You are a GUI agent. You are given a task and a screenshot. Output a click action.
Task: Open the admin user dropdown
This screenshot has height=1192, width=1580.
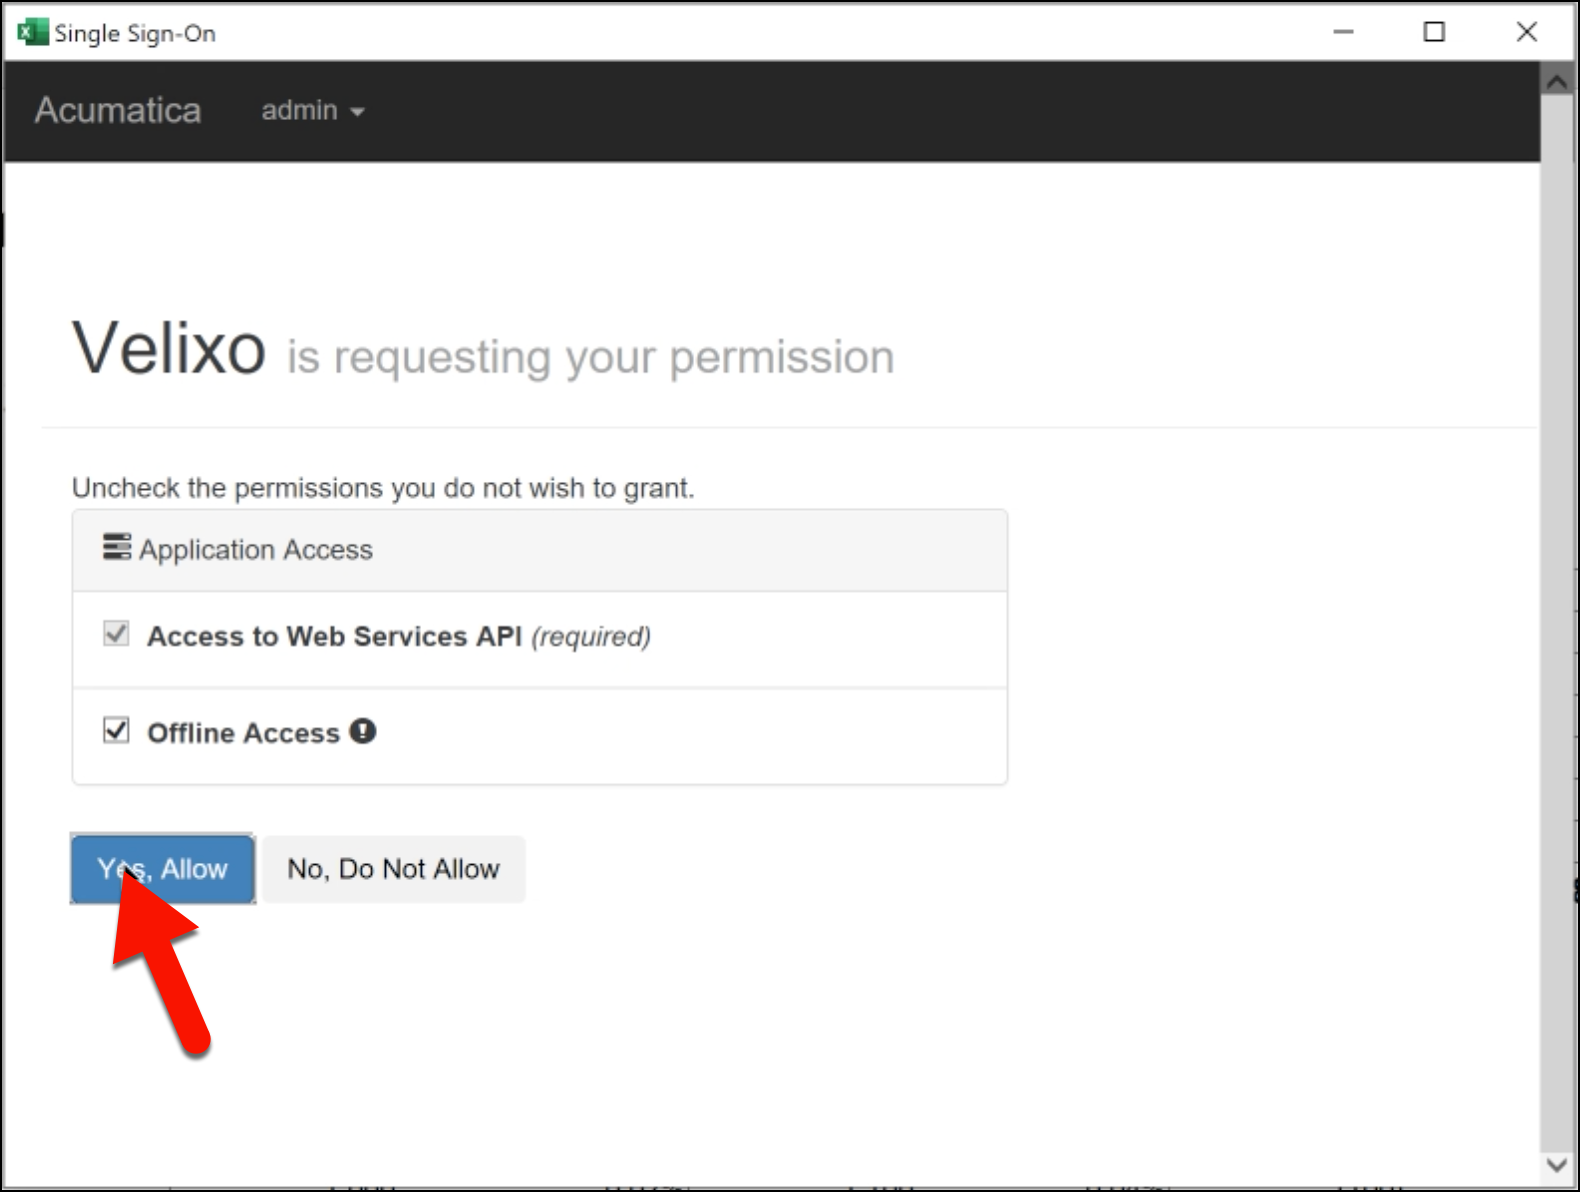(313, 110)
